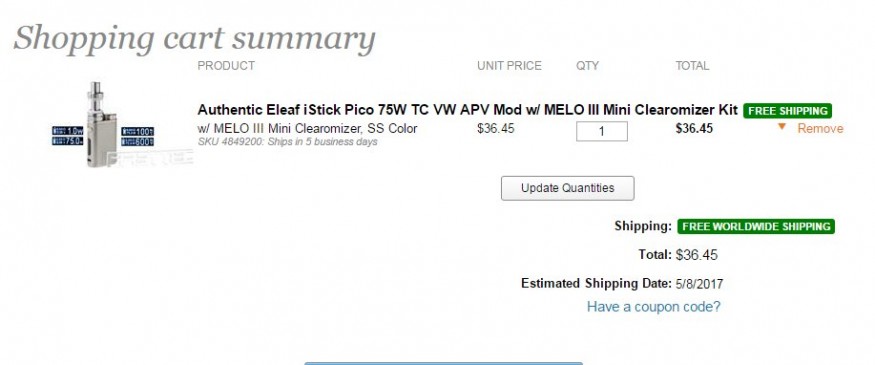Click the bold line total $36.45 in the product row
The height and width of the screenshot is (365, 875).
point(694,128)
